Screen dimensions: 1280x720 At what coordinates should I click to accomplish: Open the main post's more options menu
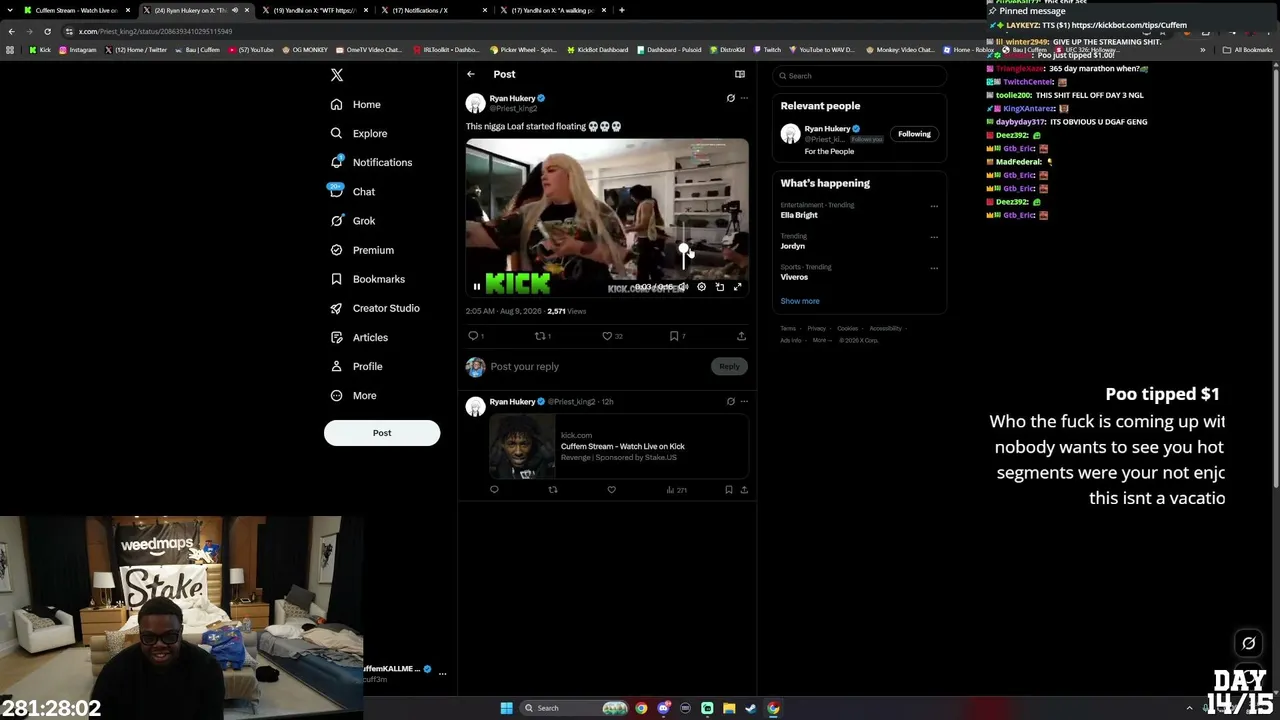[744, 98]
